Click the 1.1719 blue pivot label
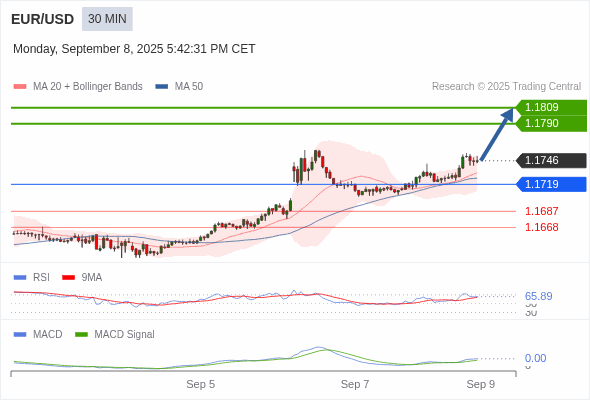The width and height of the screenshot is (590, 400). tap(551, 184)
